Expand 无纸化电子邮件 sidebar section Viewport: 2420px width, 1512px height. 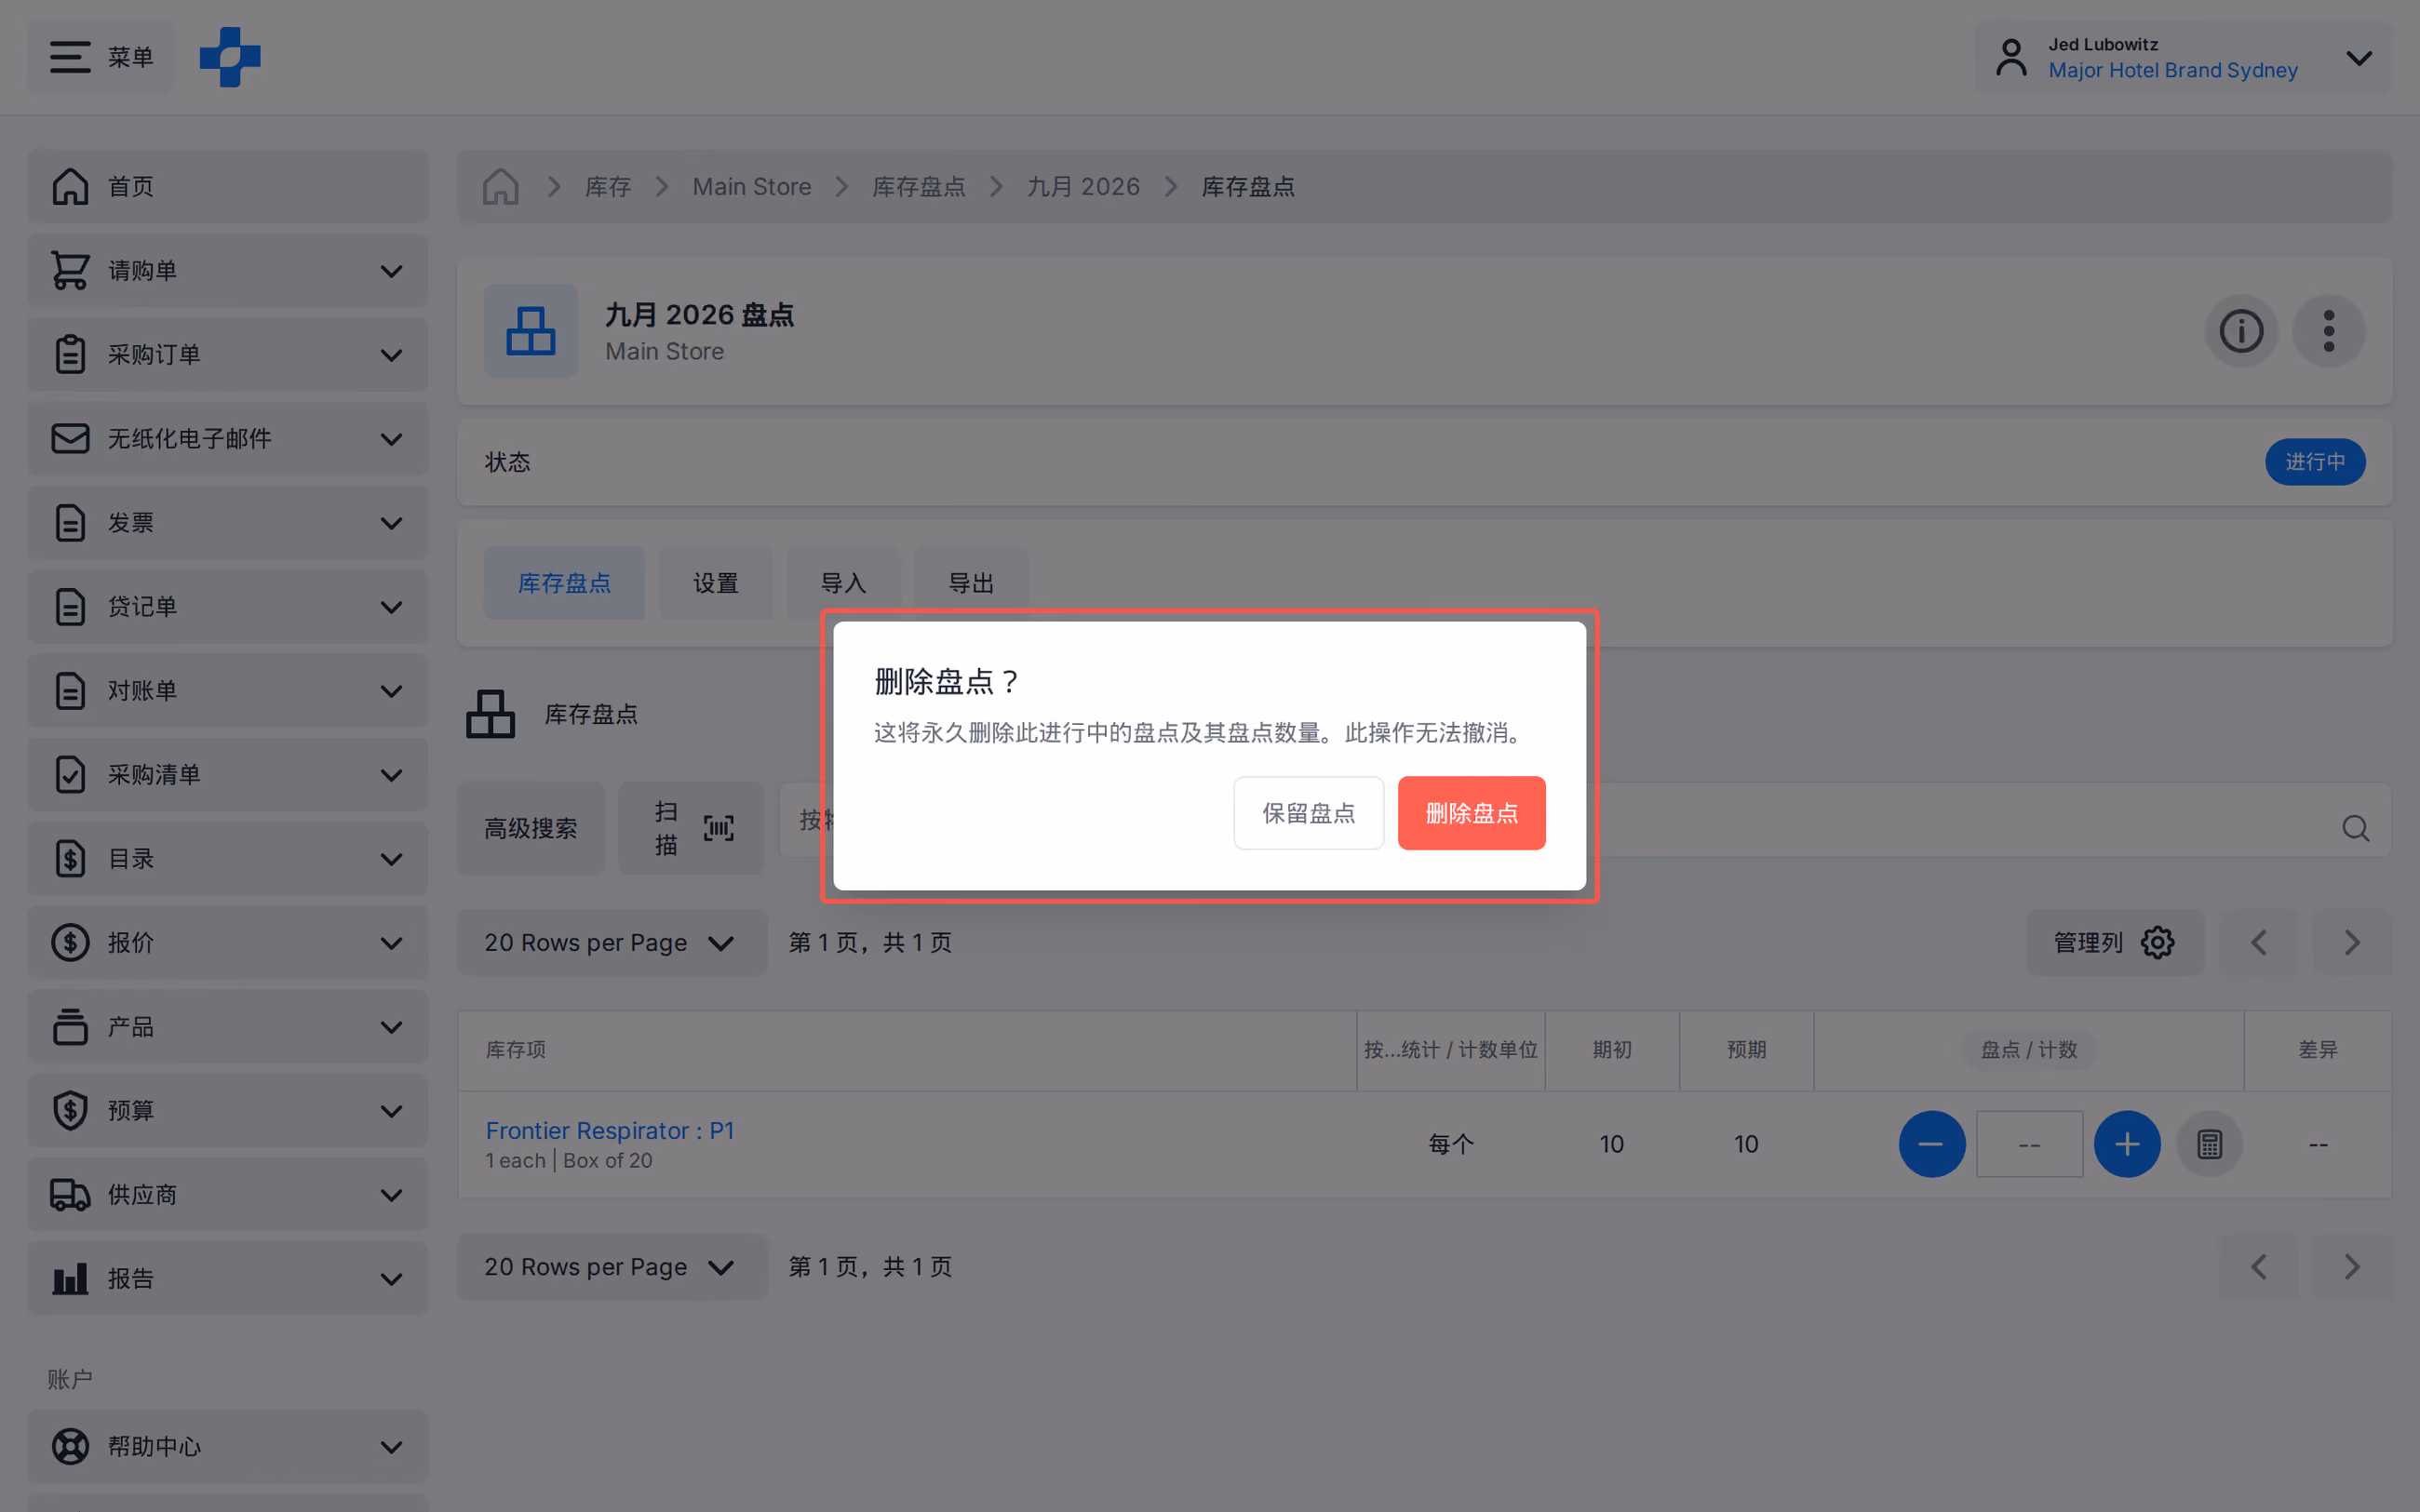pos(228,439)
